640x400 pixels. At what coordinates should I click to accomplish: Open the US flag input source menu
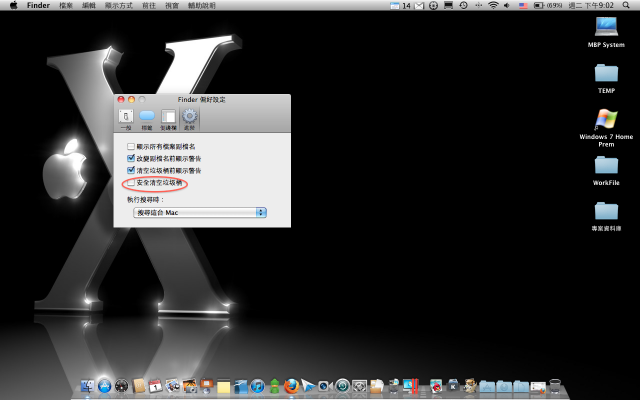click(523, 5)
